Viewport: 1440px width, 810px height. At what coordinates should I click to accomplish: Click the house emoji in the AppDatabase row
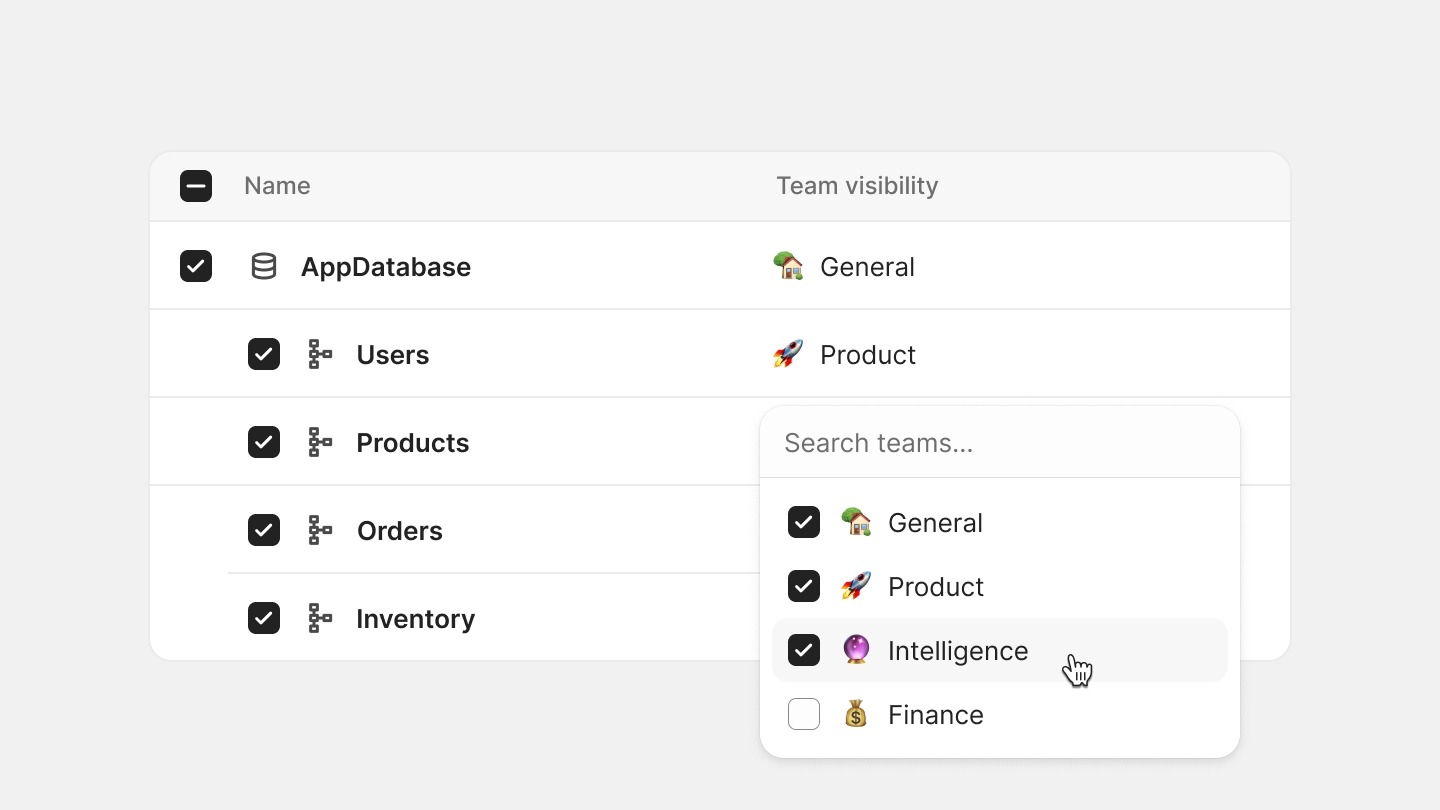788,266
